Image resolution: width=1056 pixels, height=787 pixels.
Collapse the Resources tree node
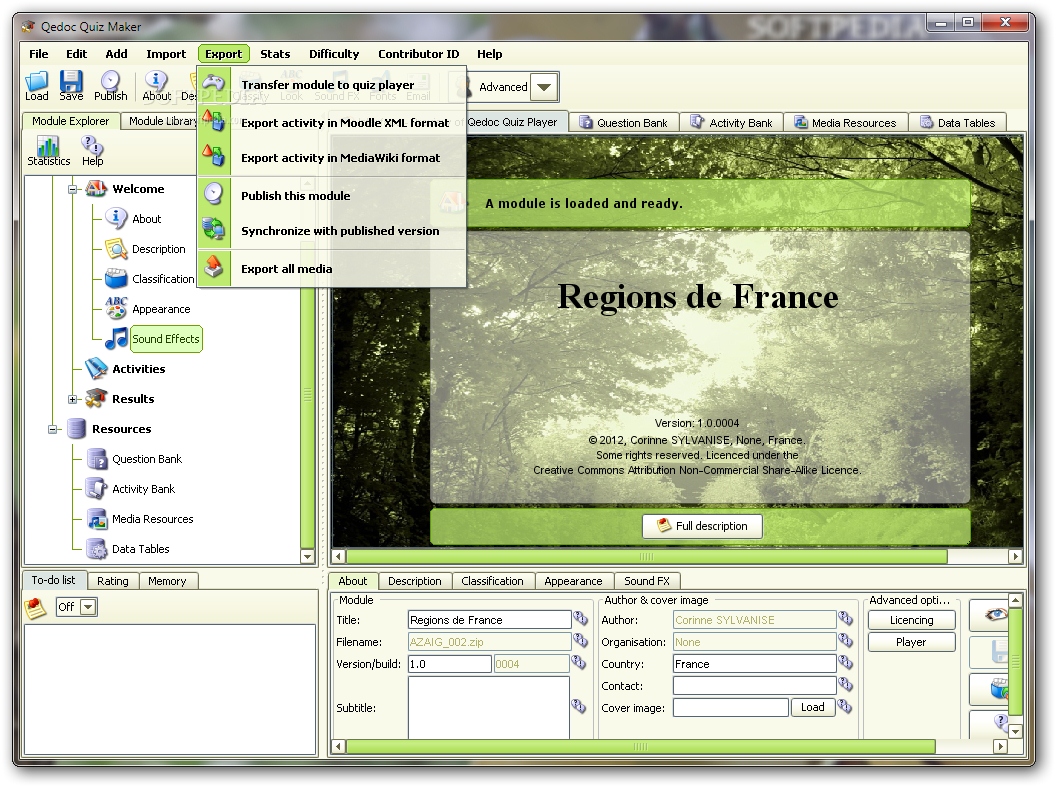(x=53, y=430)
